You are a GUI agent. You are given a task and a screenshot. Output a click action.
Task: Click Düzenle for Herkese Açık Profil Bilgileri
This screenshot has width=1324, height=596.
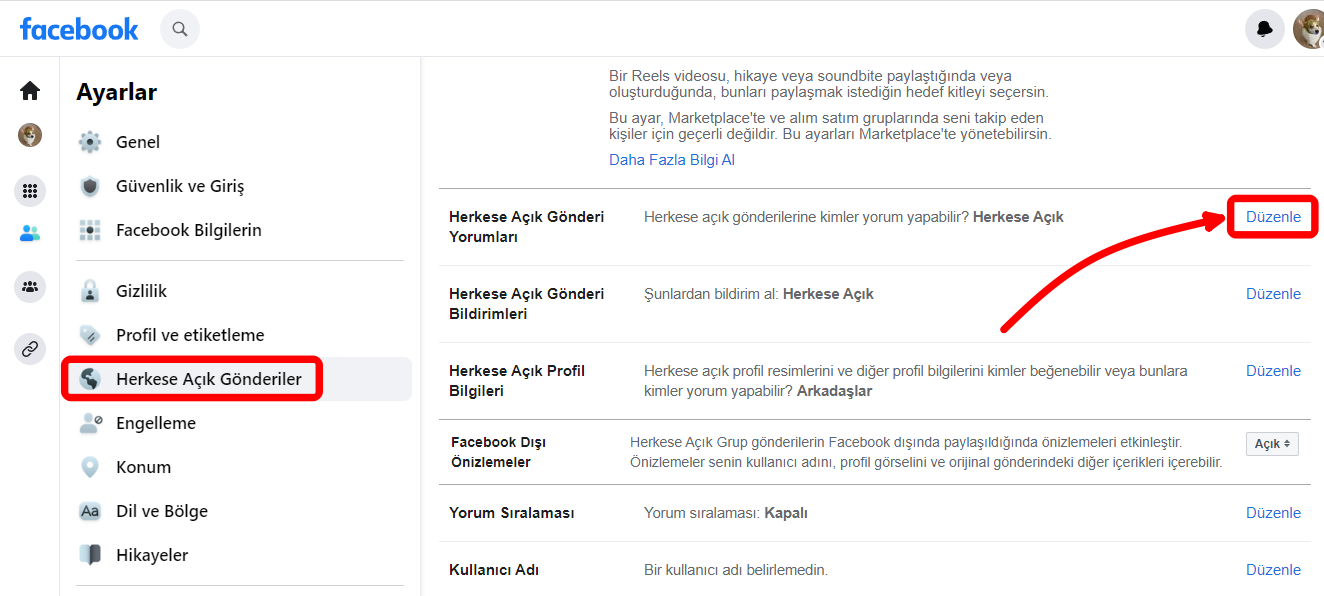pyautogui.click(x=1273, y=371)
